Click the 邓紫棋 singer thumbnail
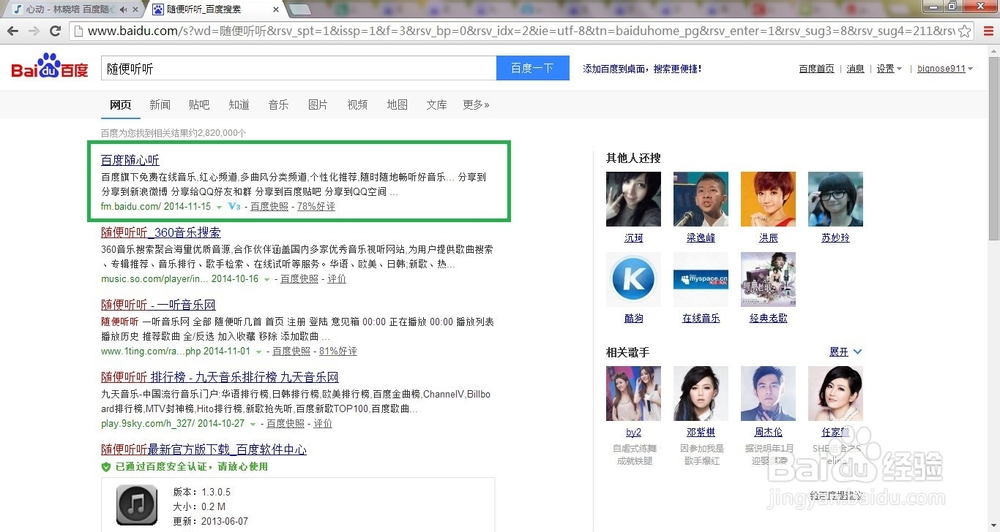The image size is (1000, 532). pos(701,394)
